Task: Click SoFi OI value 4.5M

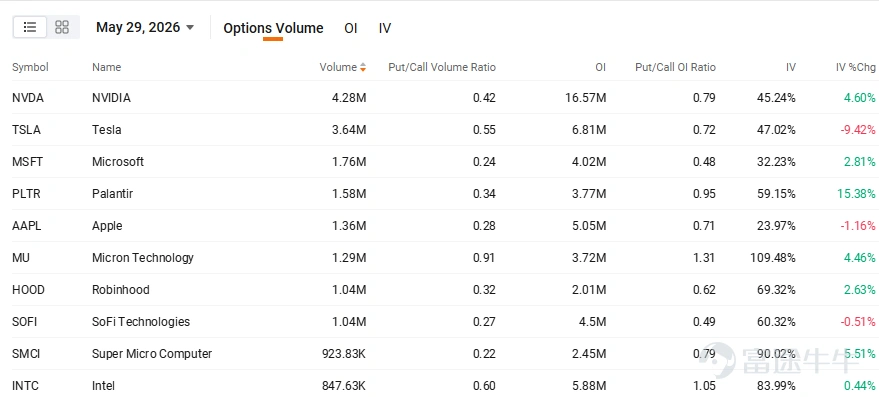Action: coord(593,322)
